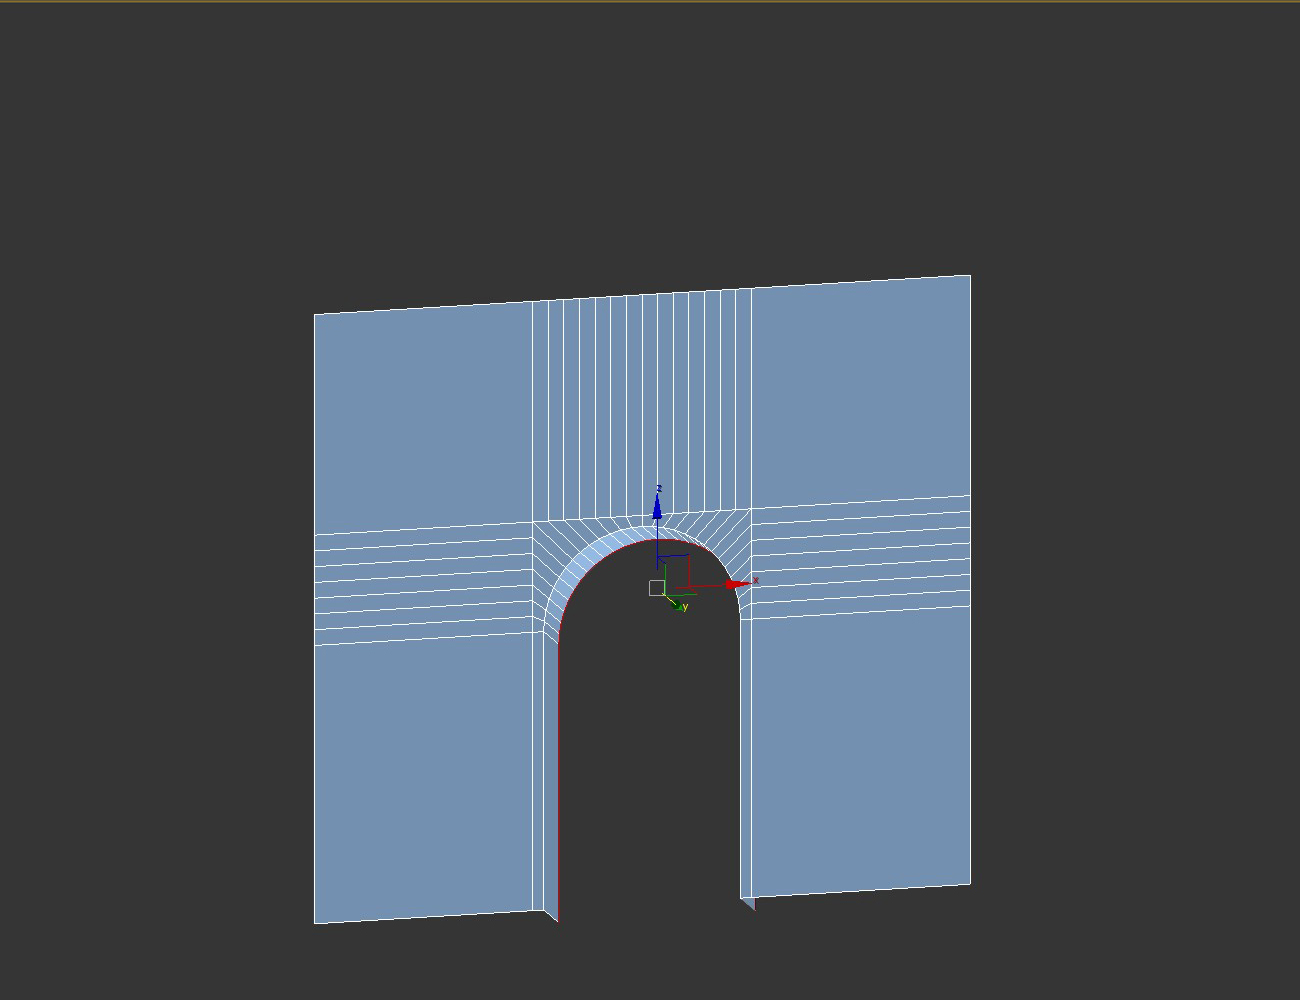Select the XZ plane handle of gizmo
The width and height of the screenshot is (1300, 1000).
(673, 571)
